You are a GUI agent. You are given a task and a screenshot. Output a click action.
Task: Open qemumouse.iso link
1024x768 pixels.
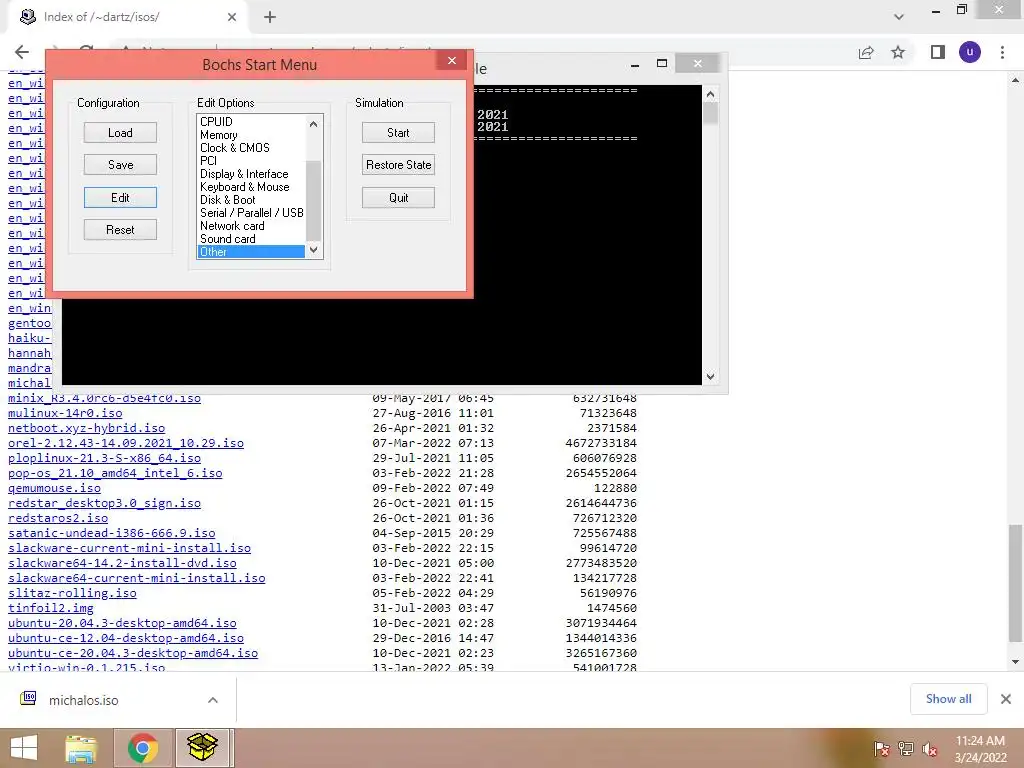point(54,488)
